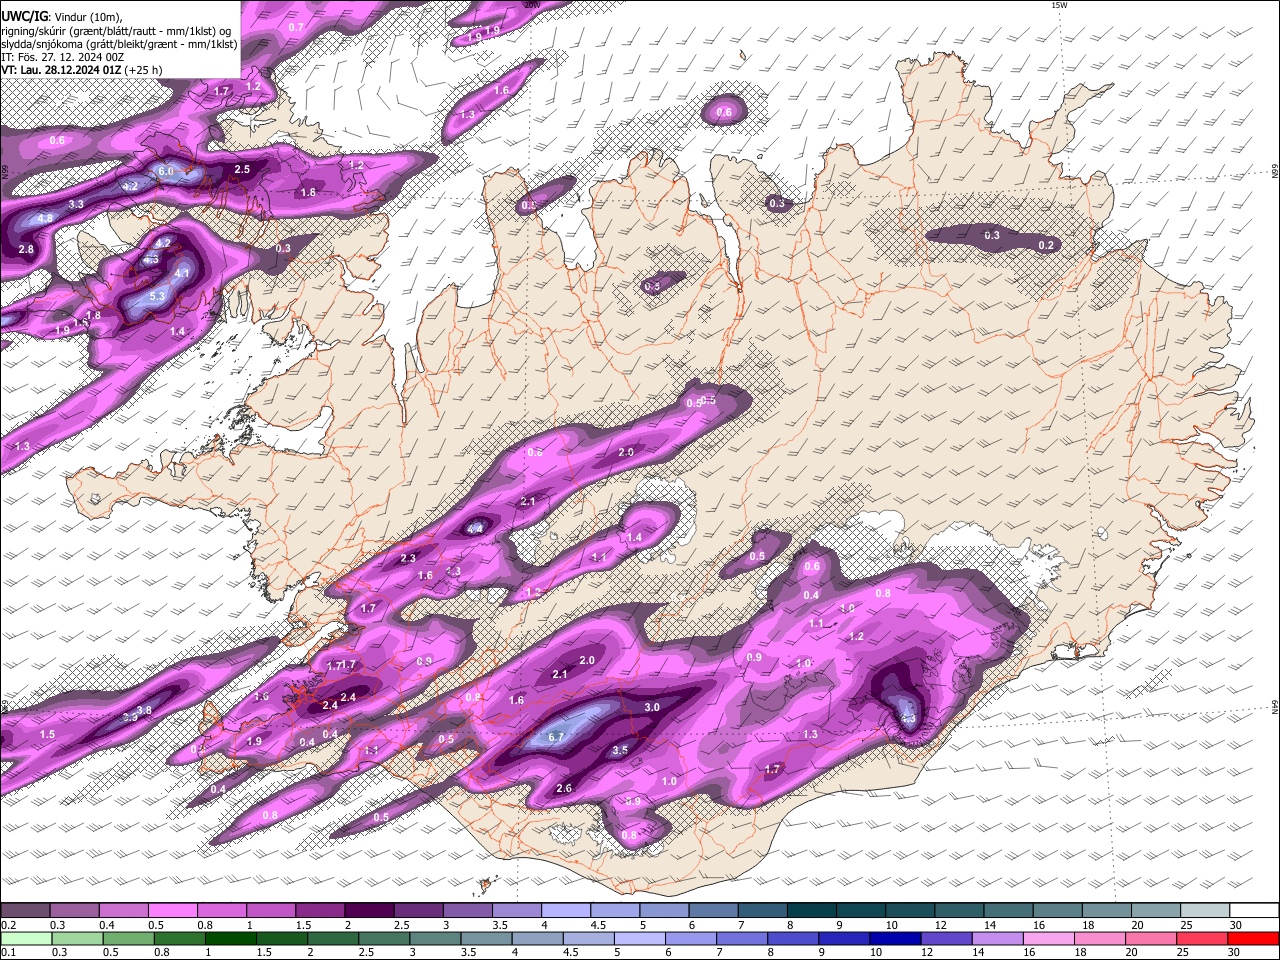
Task: Click the 'IT: Fös. 27. 12. 2024 00Z' line
Action: point(63,57)
